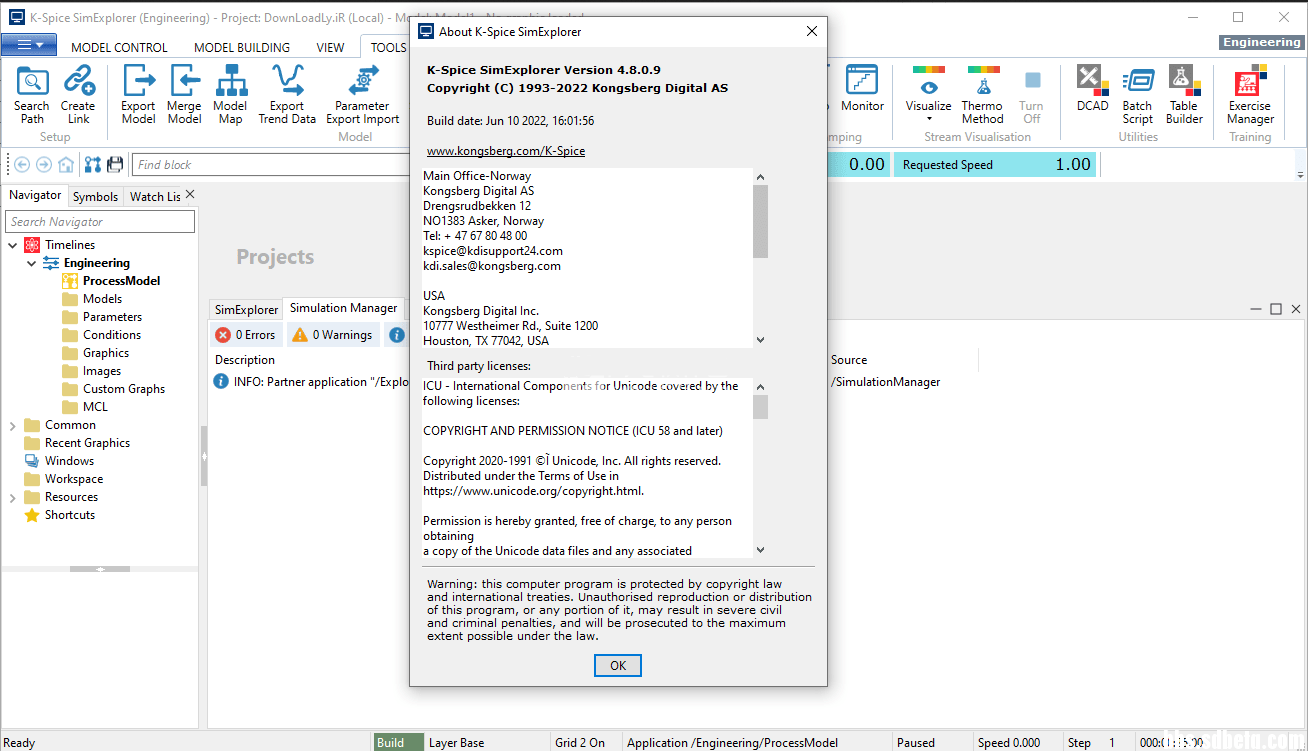This screenshot has width=1308, height=751.
Task: Open the Merge Model tool
Action: pyautogui.click(x=184, y=94)
